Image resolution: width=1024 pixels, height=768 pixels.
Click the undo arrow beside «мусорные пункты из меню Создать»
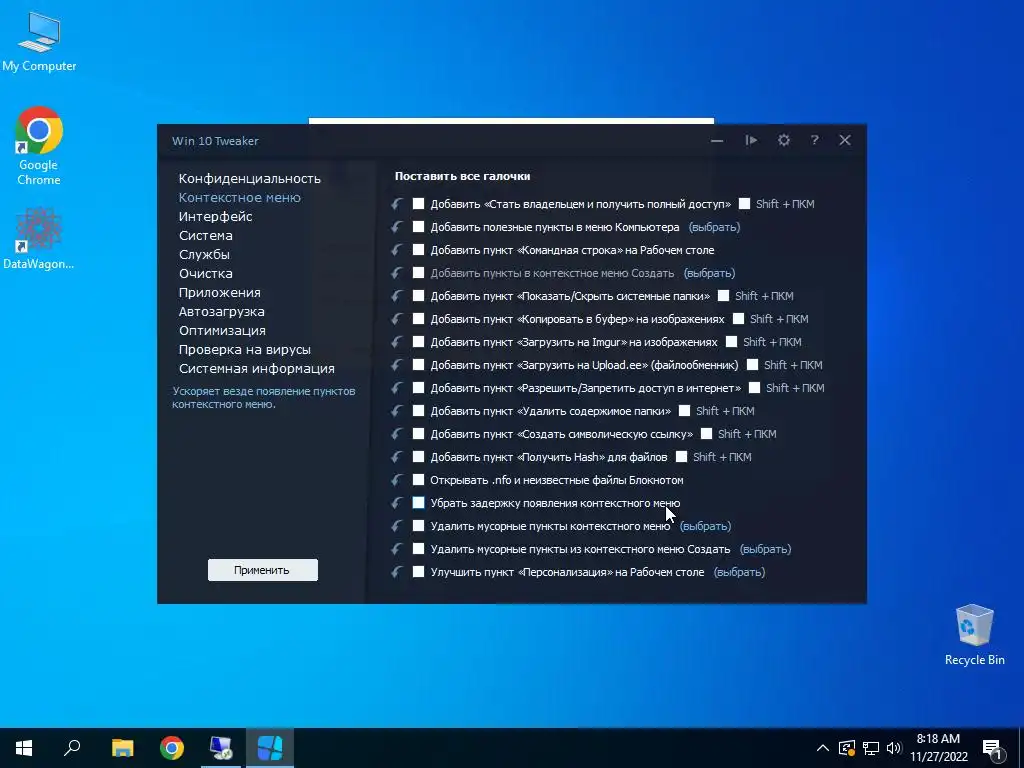click(x=396, y=549)
